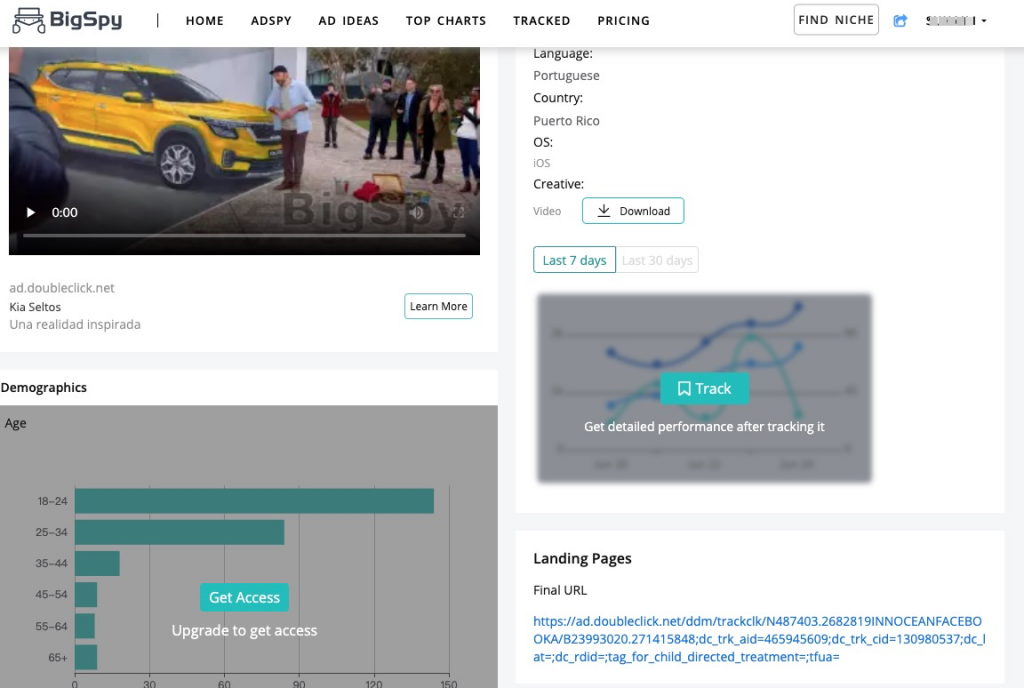Open the AD IDEAS menu item
The image size is (1024, 688).
(349, 21)
